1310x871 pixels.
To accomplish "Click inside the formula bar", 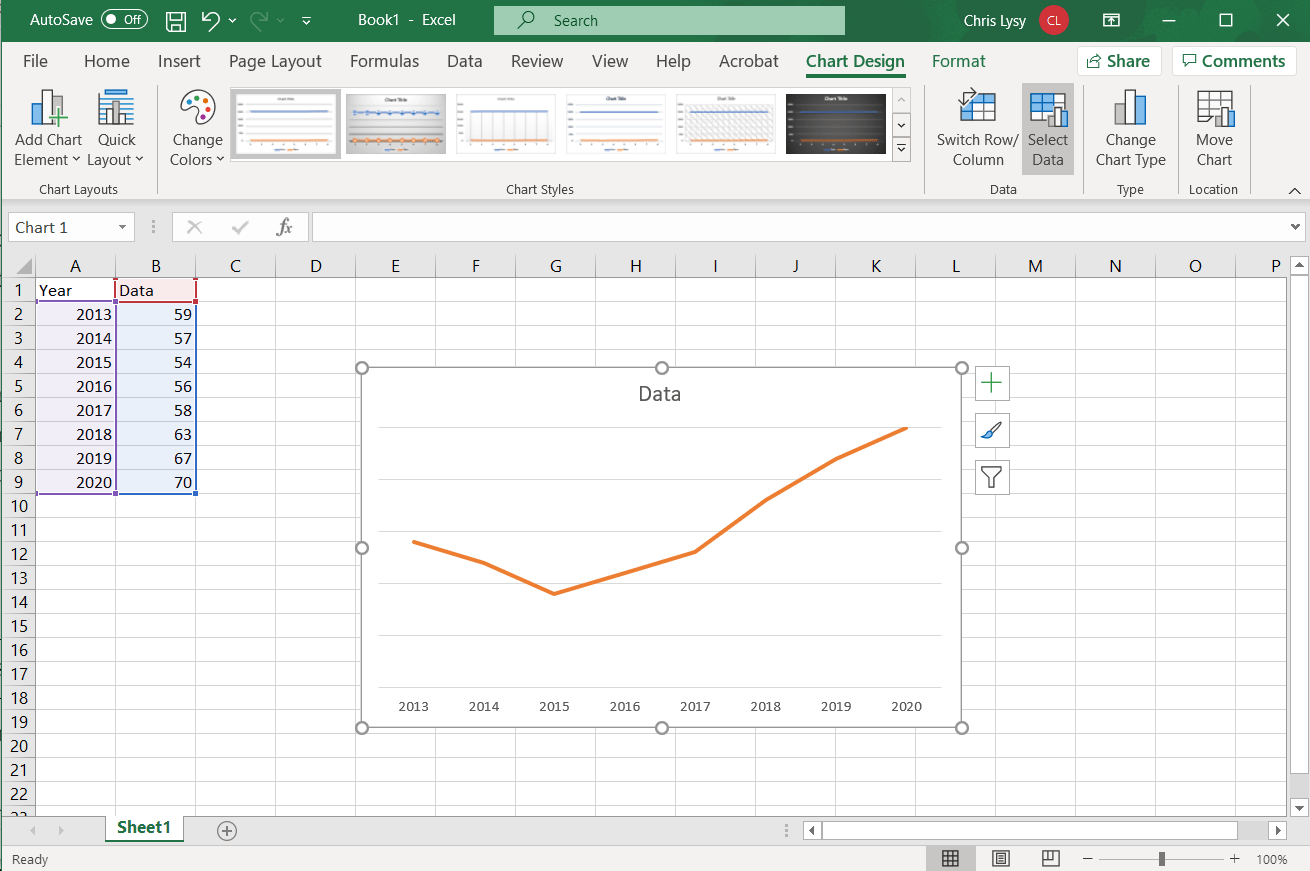I will point(799,227).
